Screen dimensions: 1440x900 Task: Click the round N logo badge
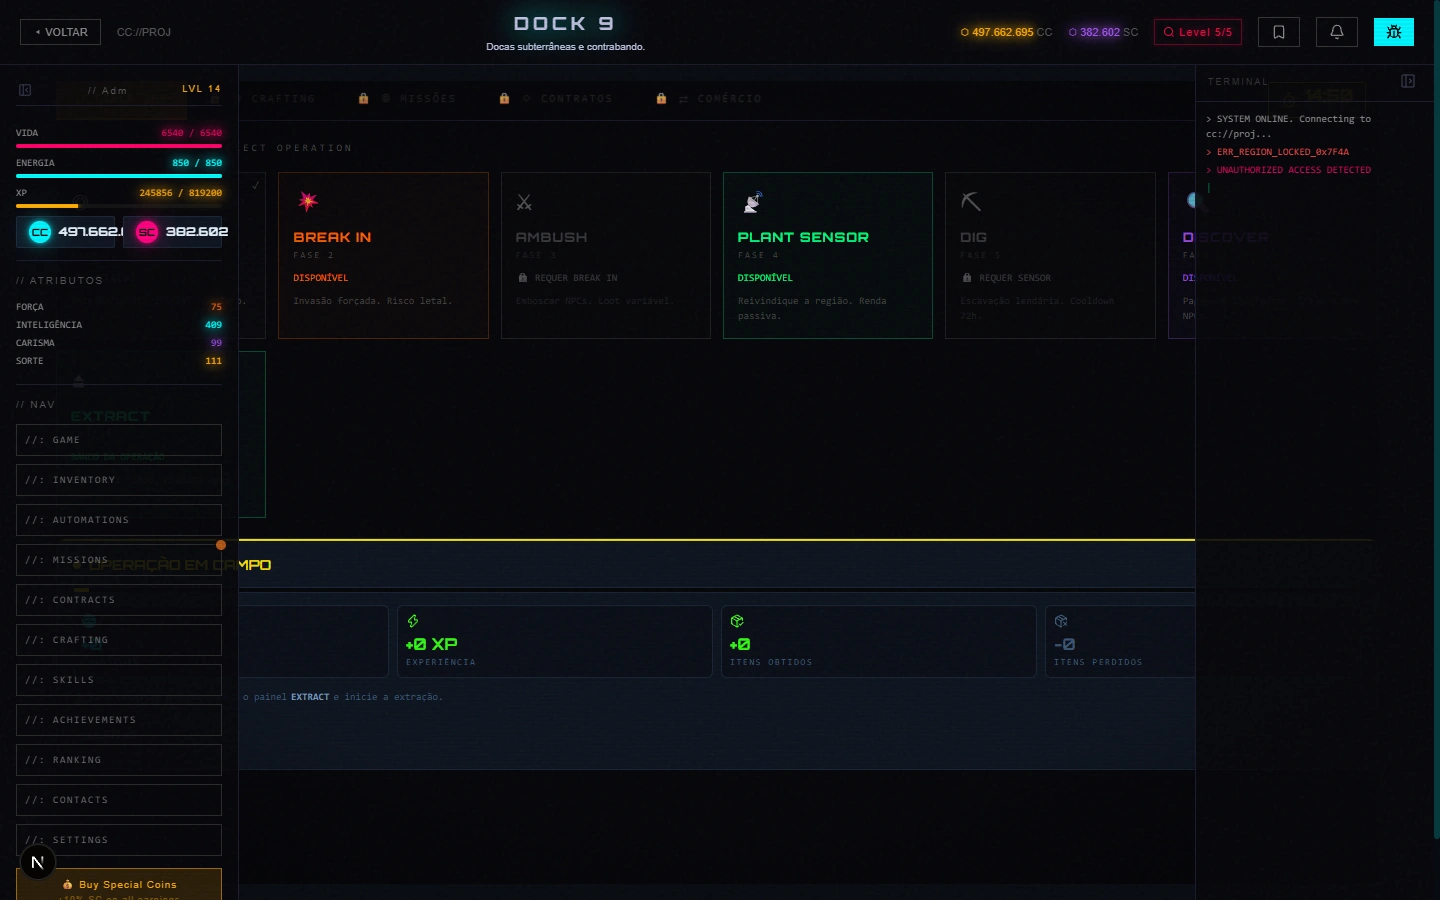pos(38,862)
